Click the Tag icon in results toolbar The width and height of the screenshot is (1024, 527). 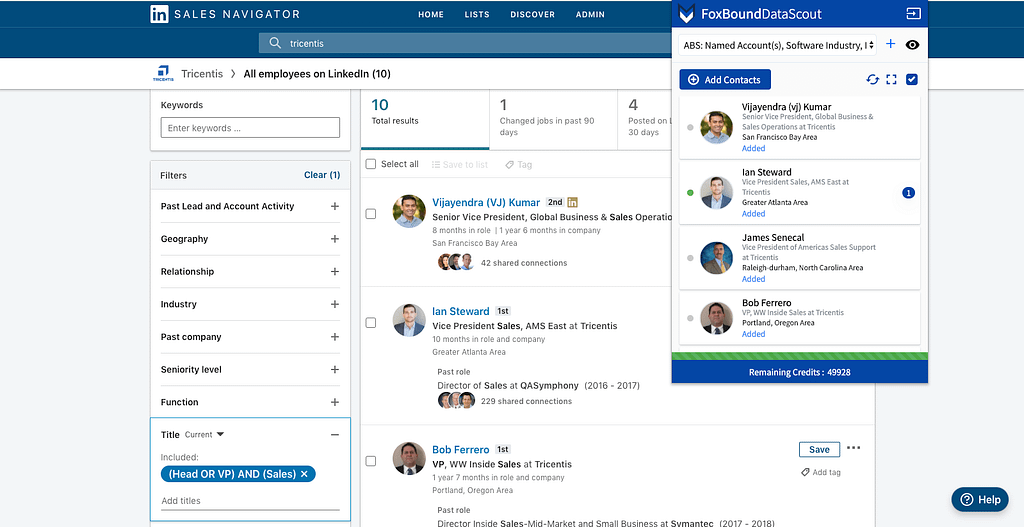pos(509,165)
